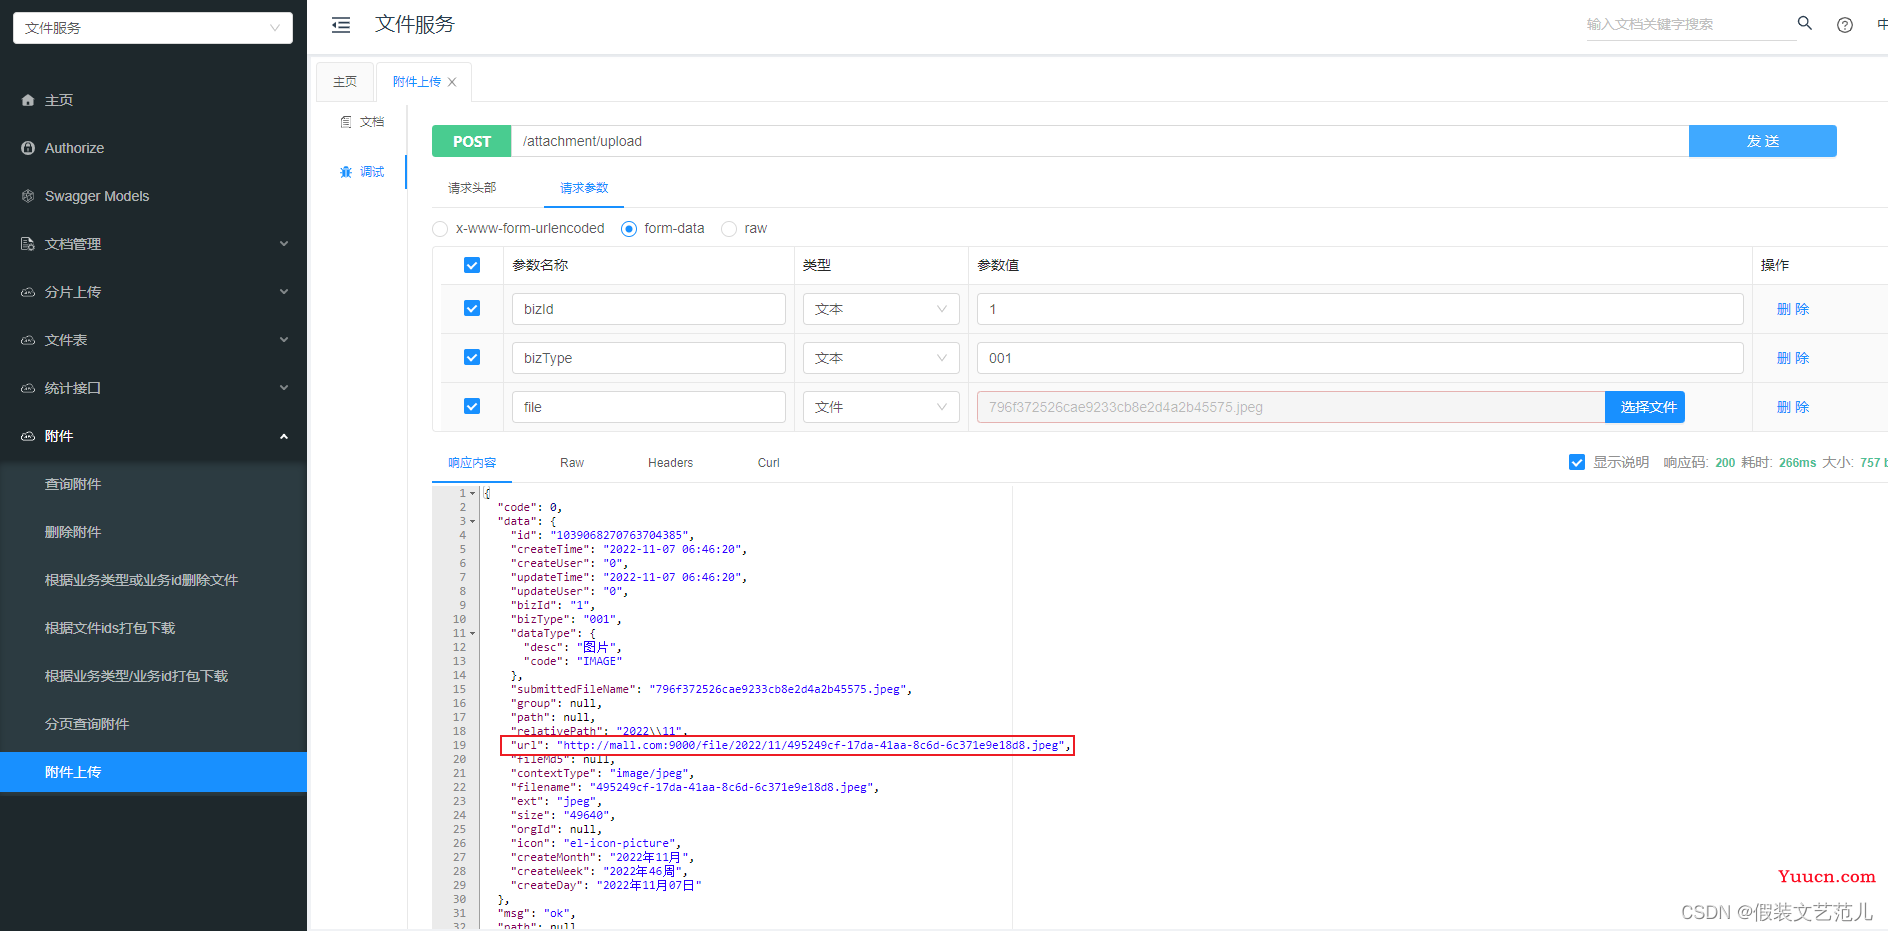
Task: Uncheck the file parameter checkbox
Action: [x=472, y=406]
